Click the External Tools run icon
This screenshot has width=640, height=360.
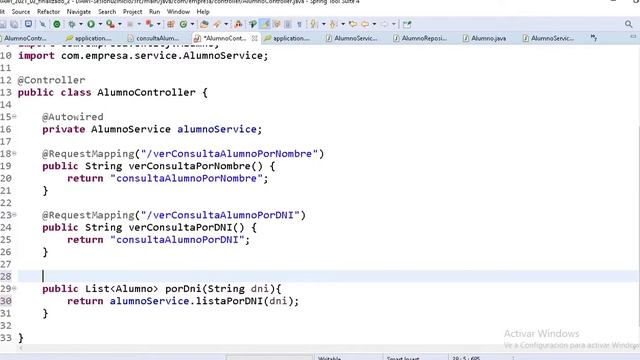point(149,24)
